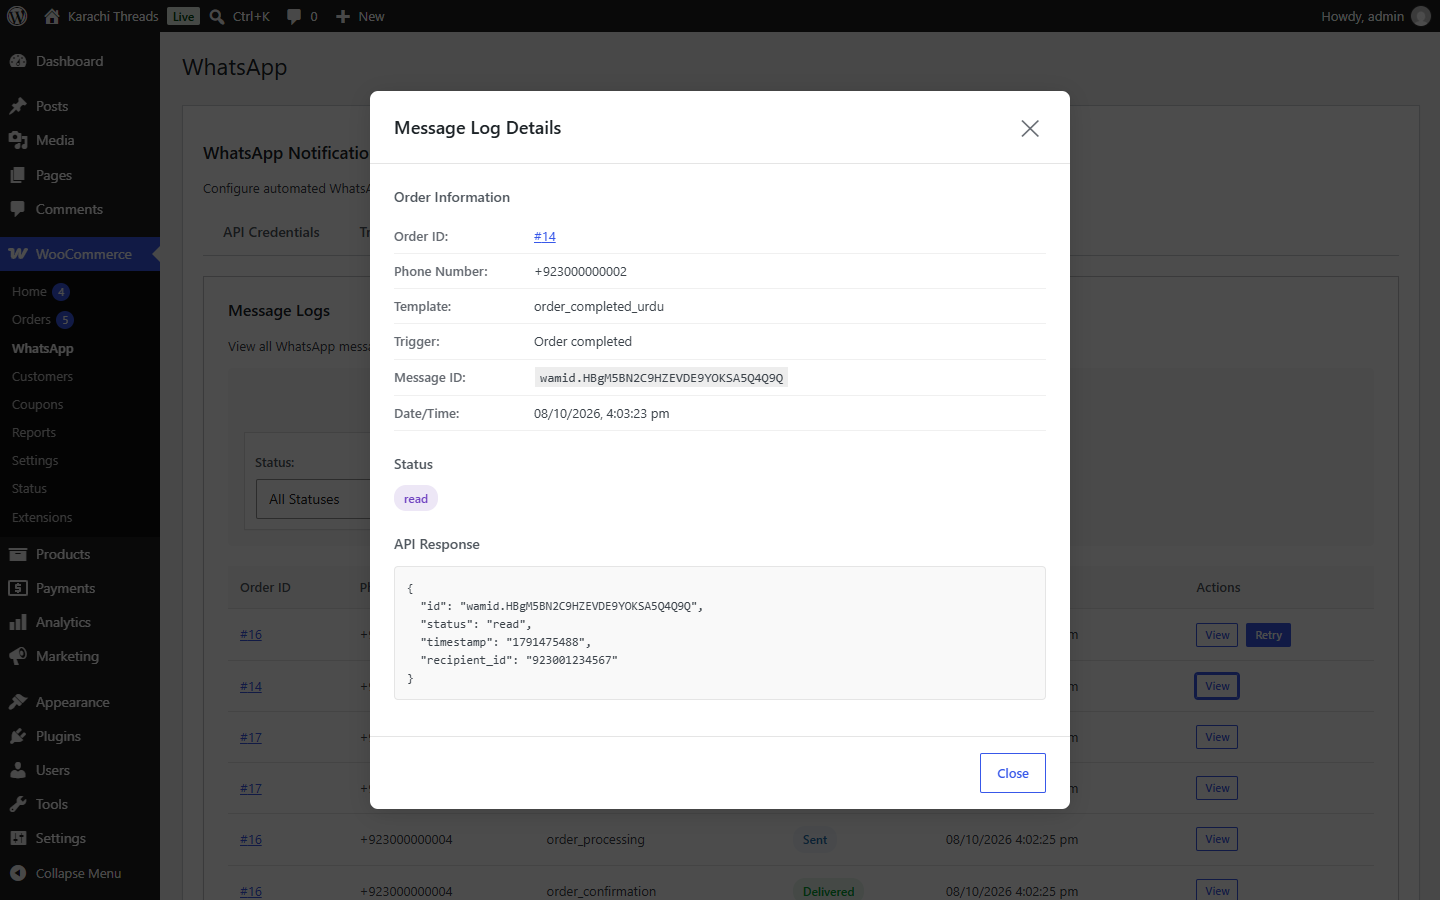Click the Products box icon
This screenshot has width=1440, height=900.
[18, 554]
